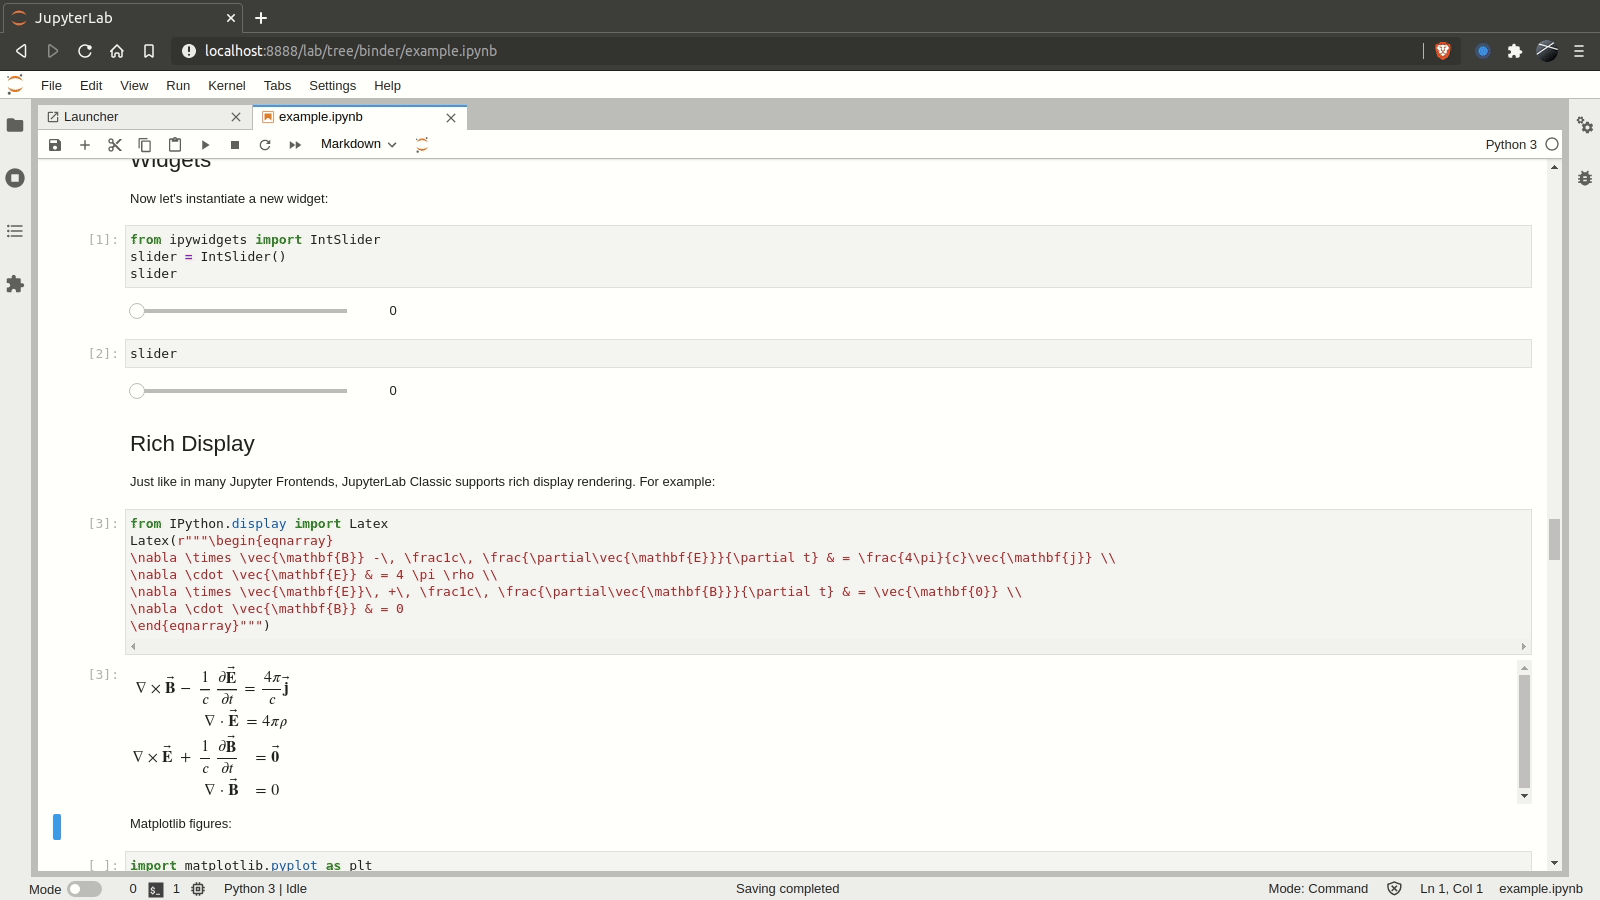Image resolution: width=1600 pixels, height=900 pixels.
Task: Select the 'Matplotlib figures:' markdown cell
Action: [x=181, y=824]
